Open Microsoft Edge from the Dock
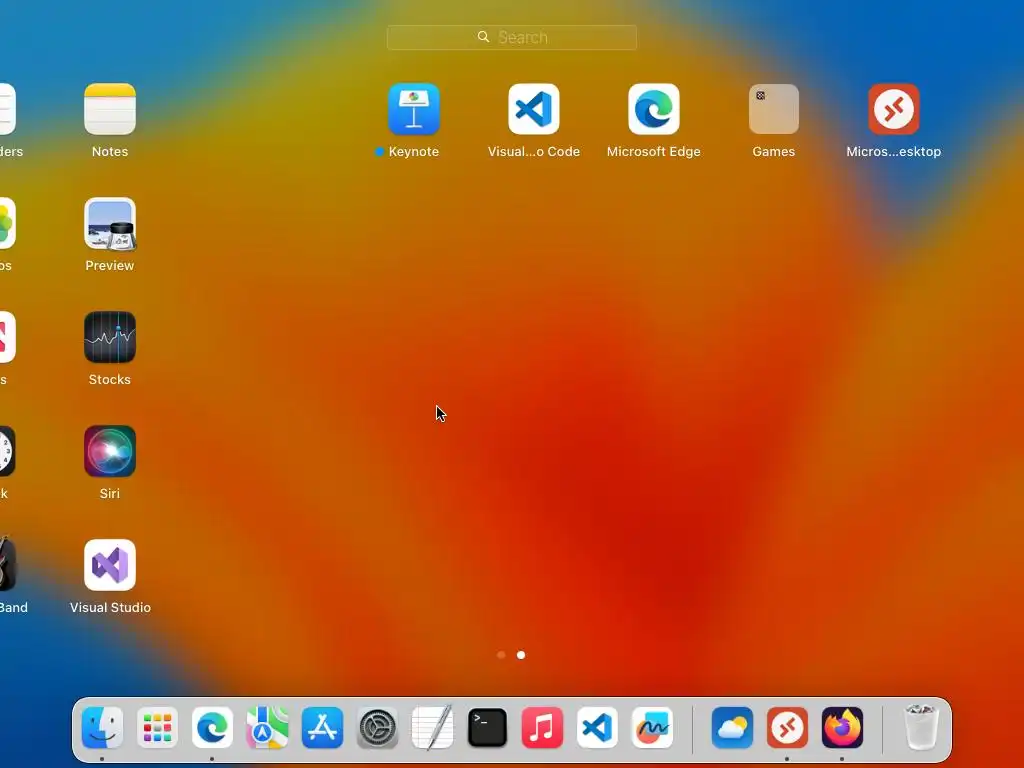The height and width of the screenshot is (768, 1024). [212, 728]
